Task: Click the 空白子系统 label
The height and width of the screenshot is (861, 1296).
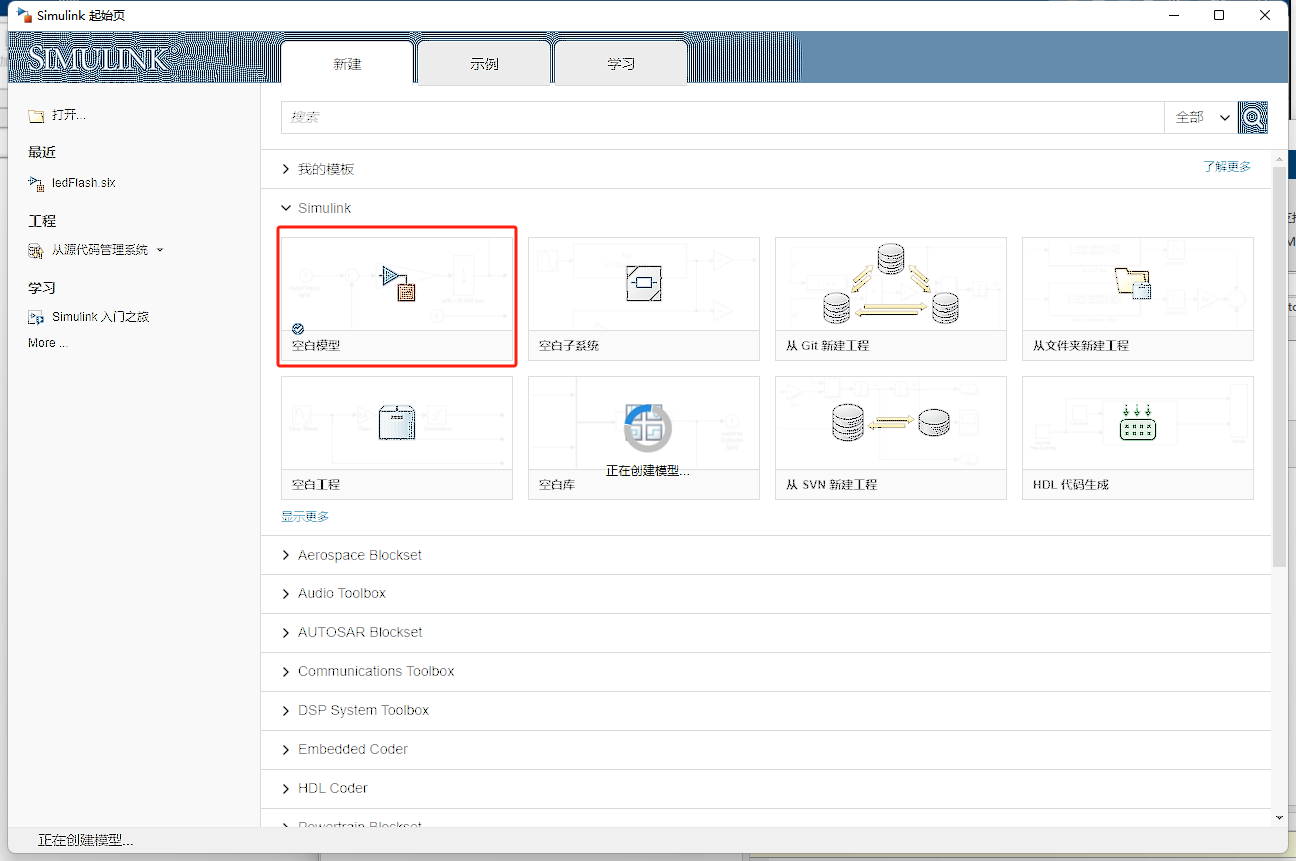Action: 569,346
